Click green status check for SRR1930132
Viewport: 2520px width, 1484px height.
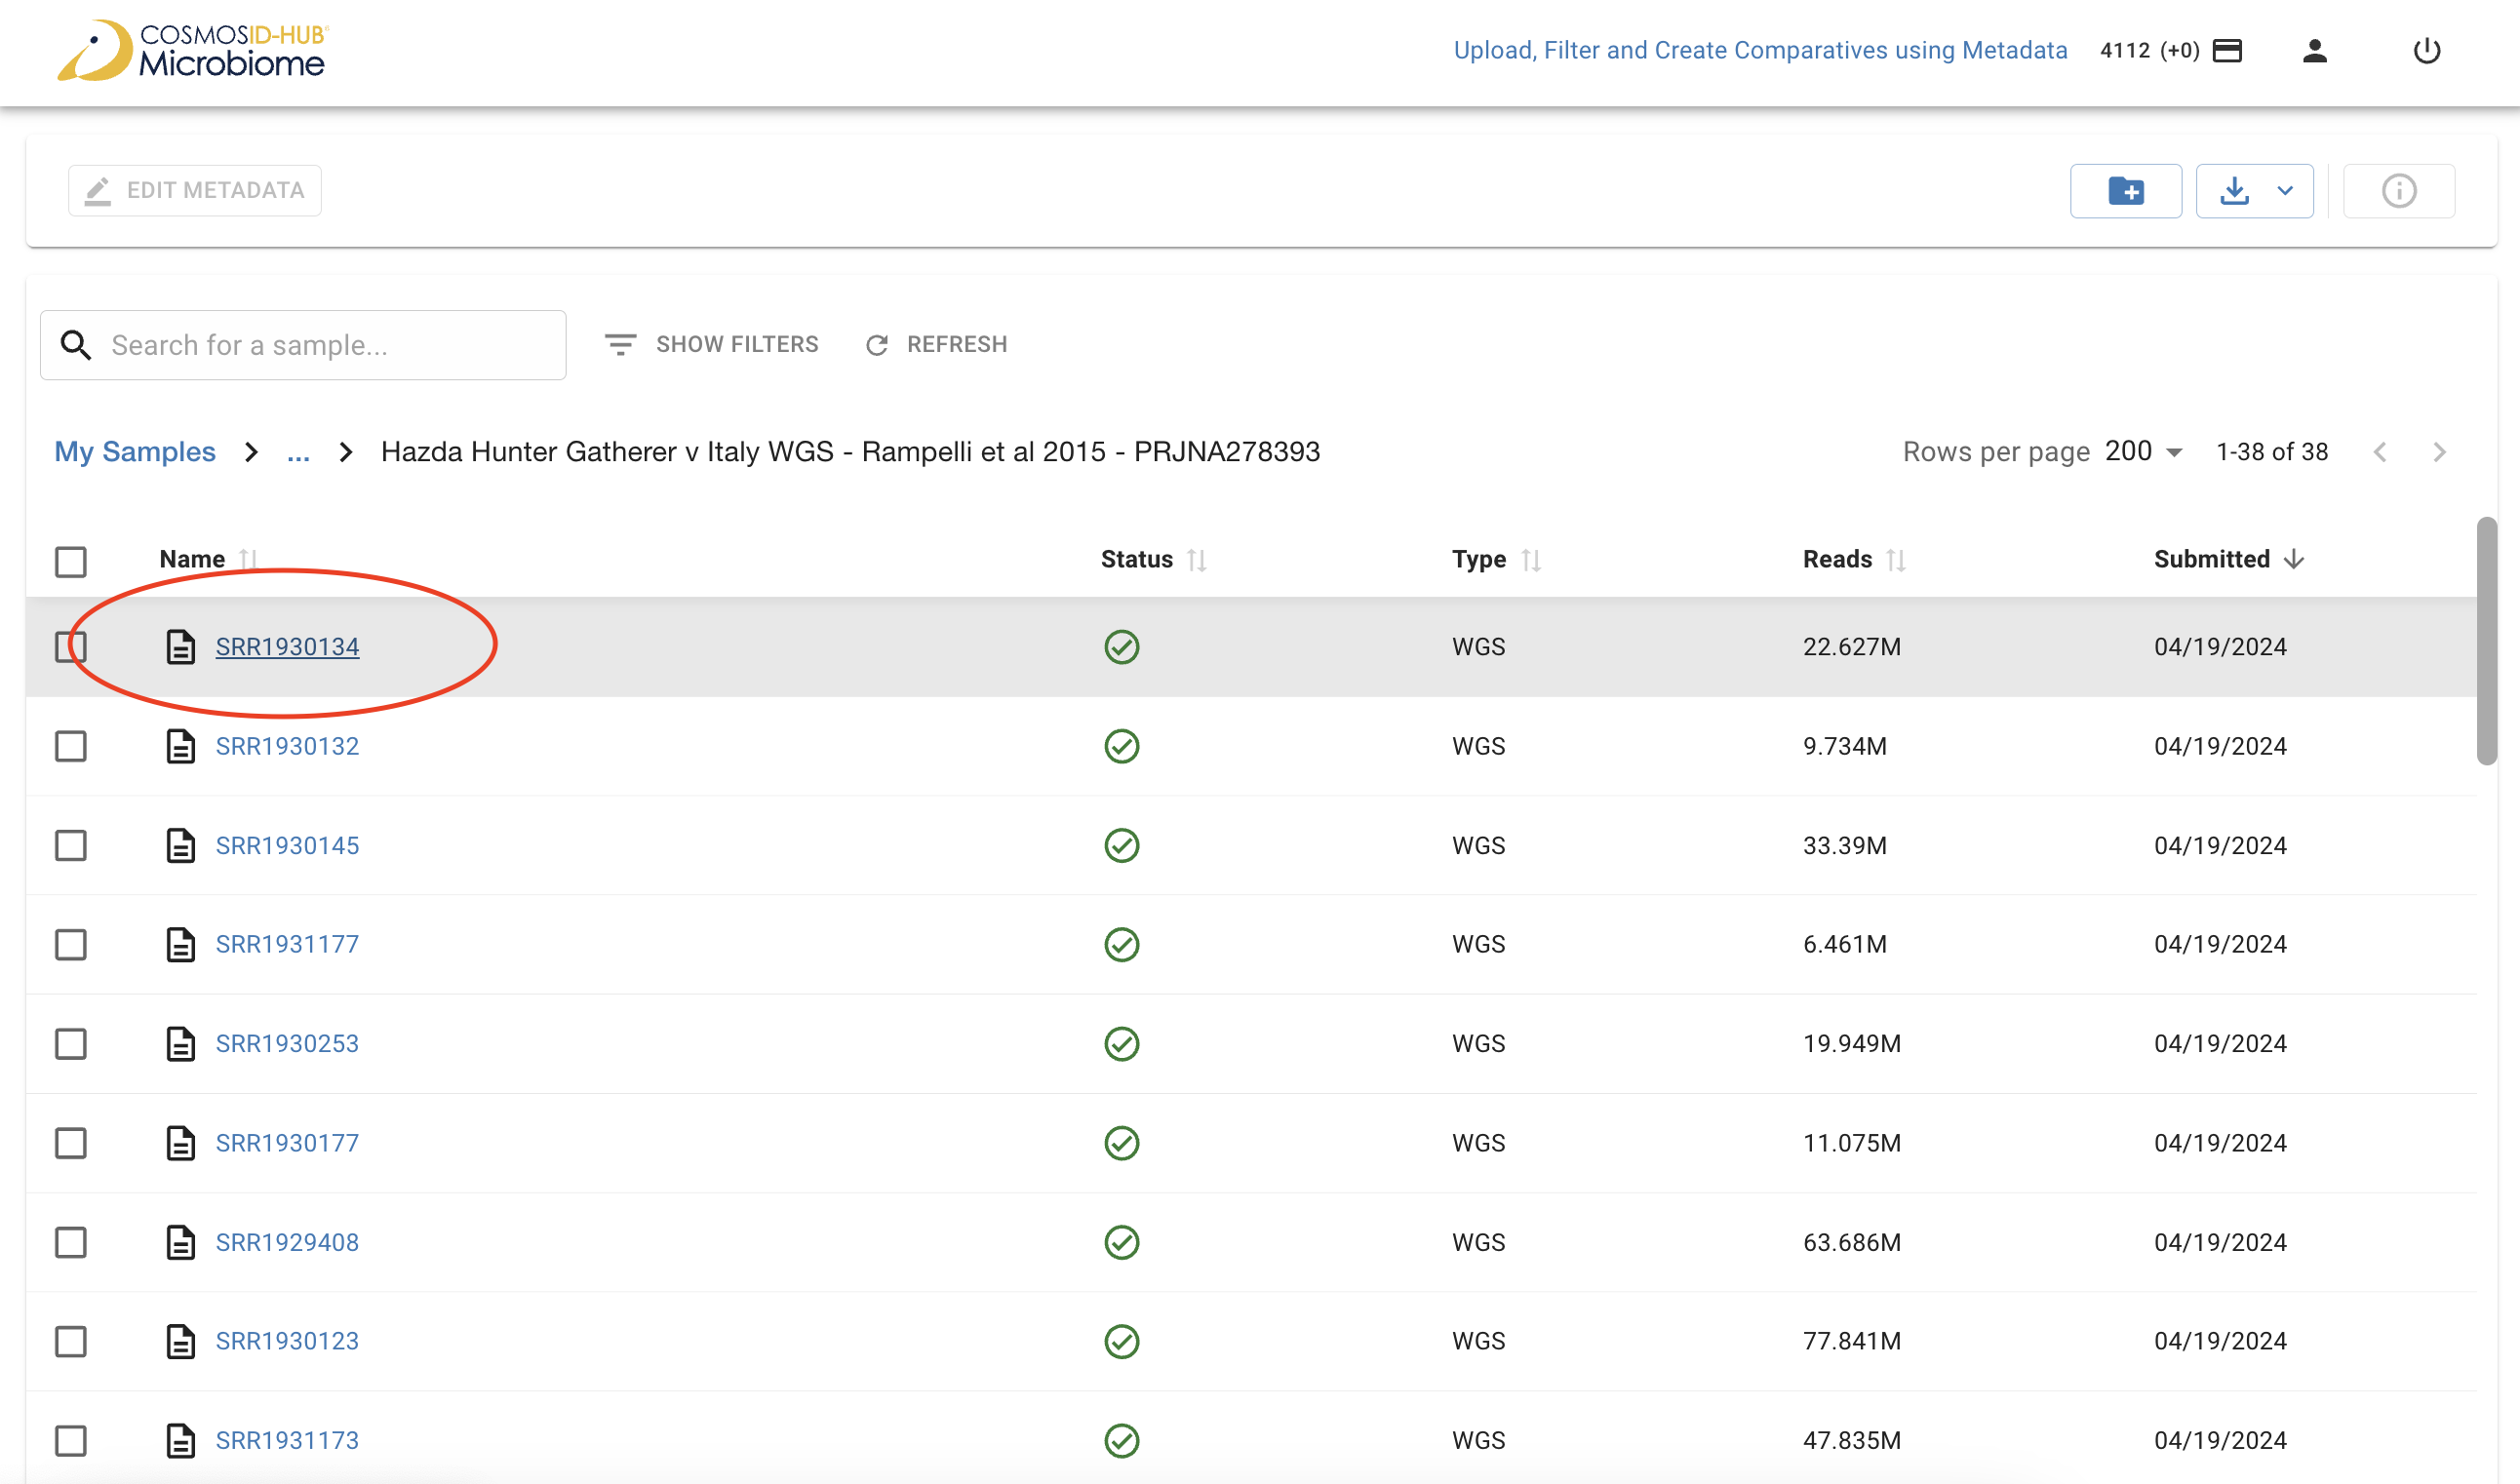click(x=1121, y=746)
